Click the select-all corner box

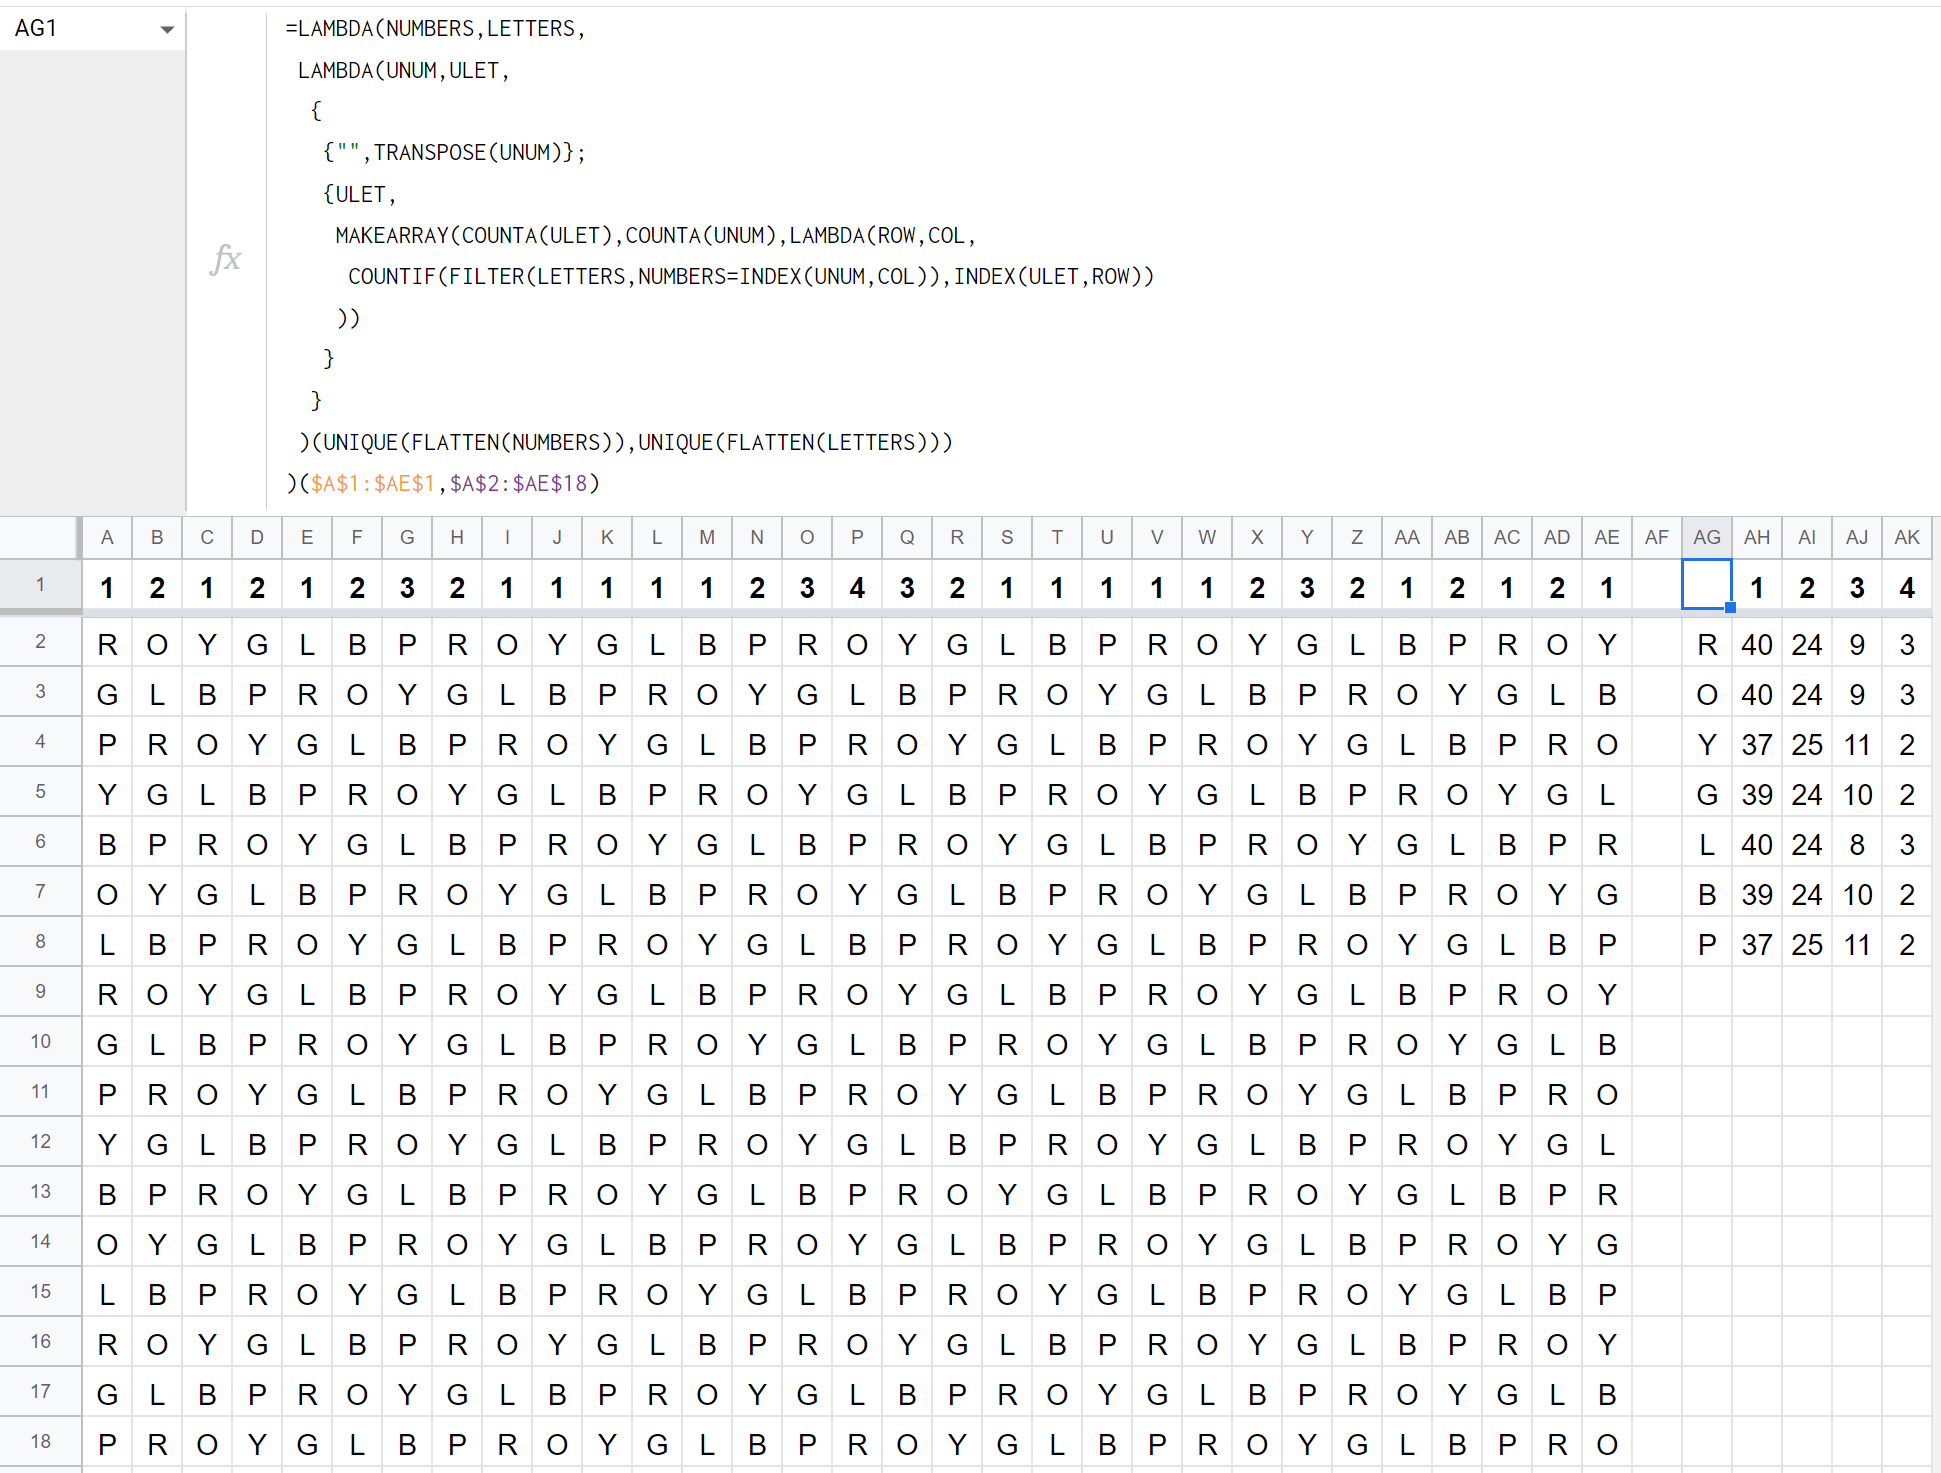40,538
